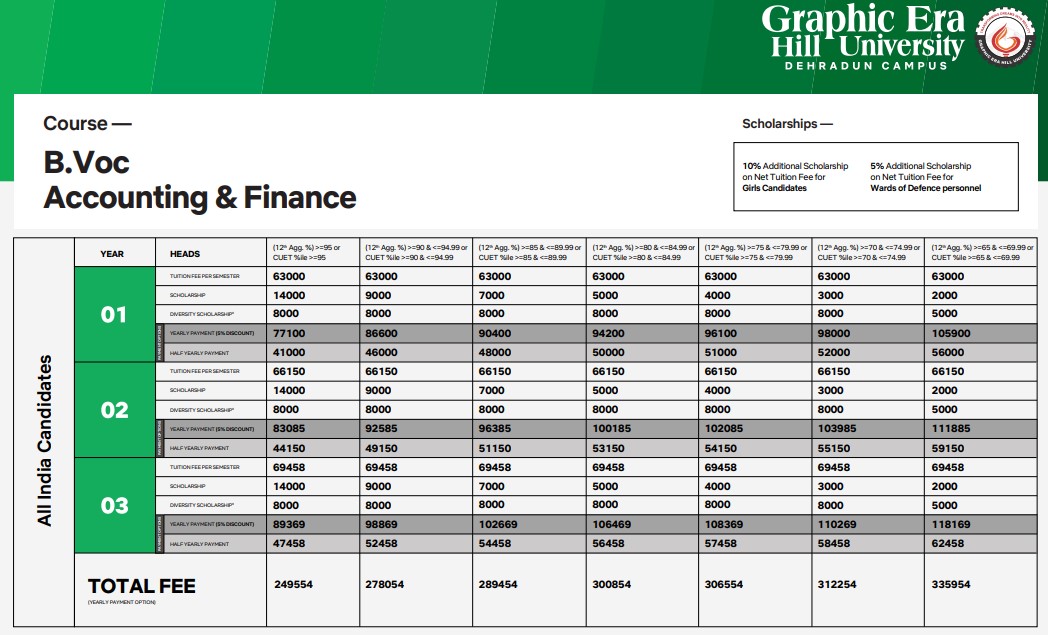Click year 03 yearly payment 108369
This screenshot has width=1048, height=635.
(724, 525)
